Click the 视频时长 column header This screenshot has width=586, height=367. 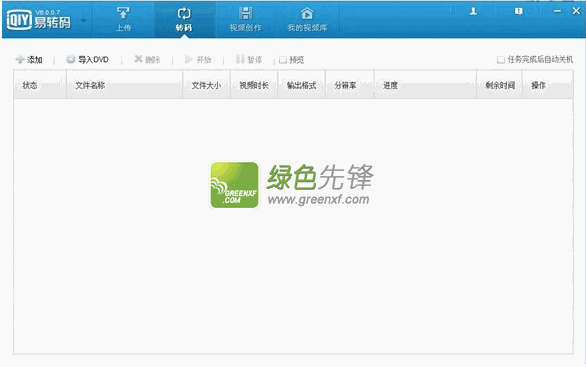tap(254, 85)
